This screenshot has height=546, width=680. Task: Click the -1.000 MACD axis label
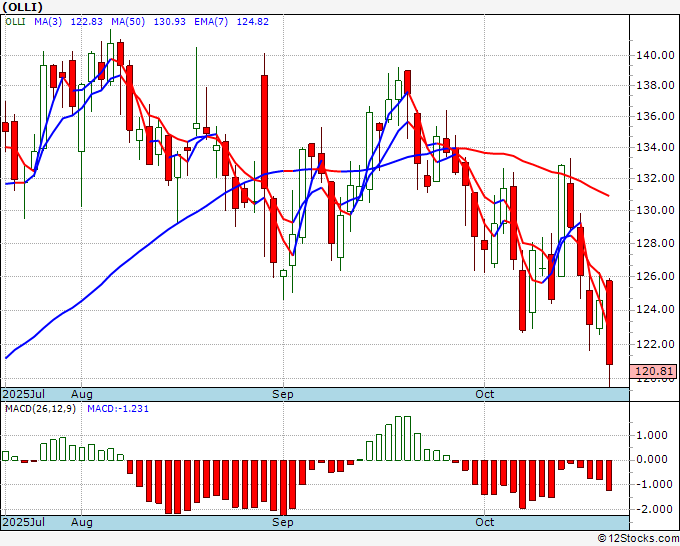[653, 484]
